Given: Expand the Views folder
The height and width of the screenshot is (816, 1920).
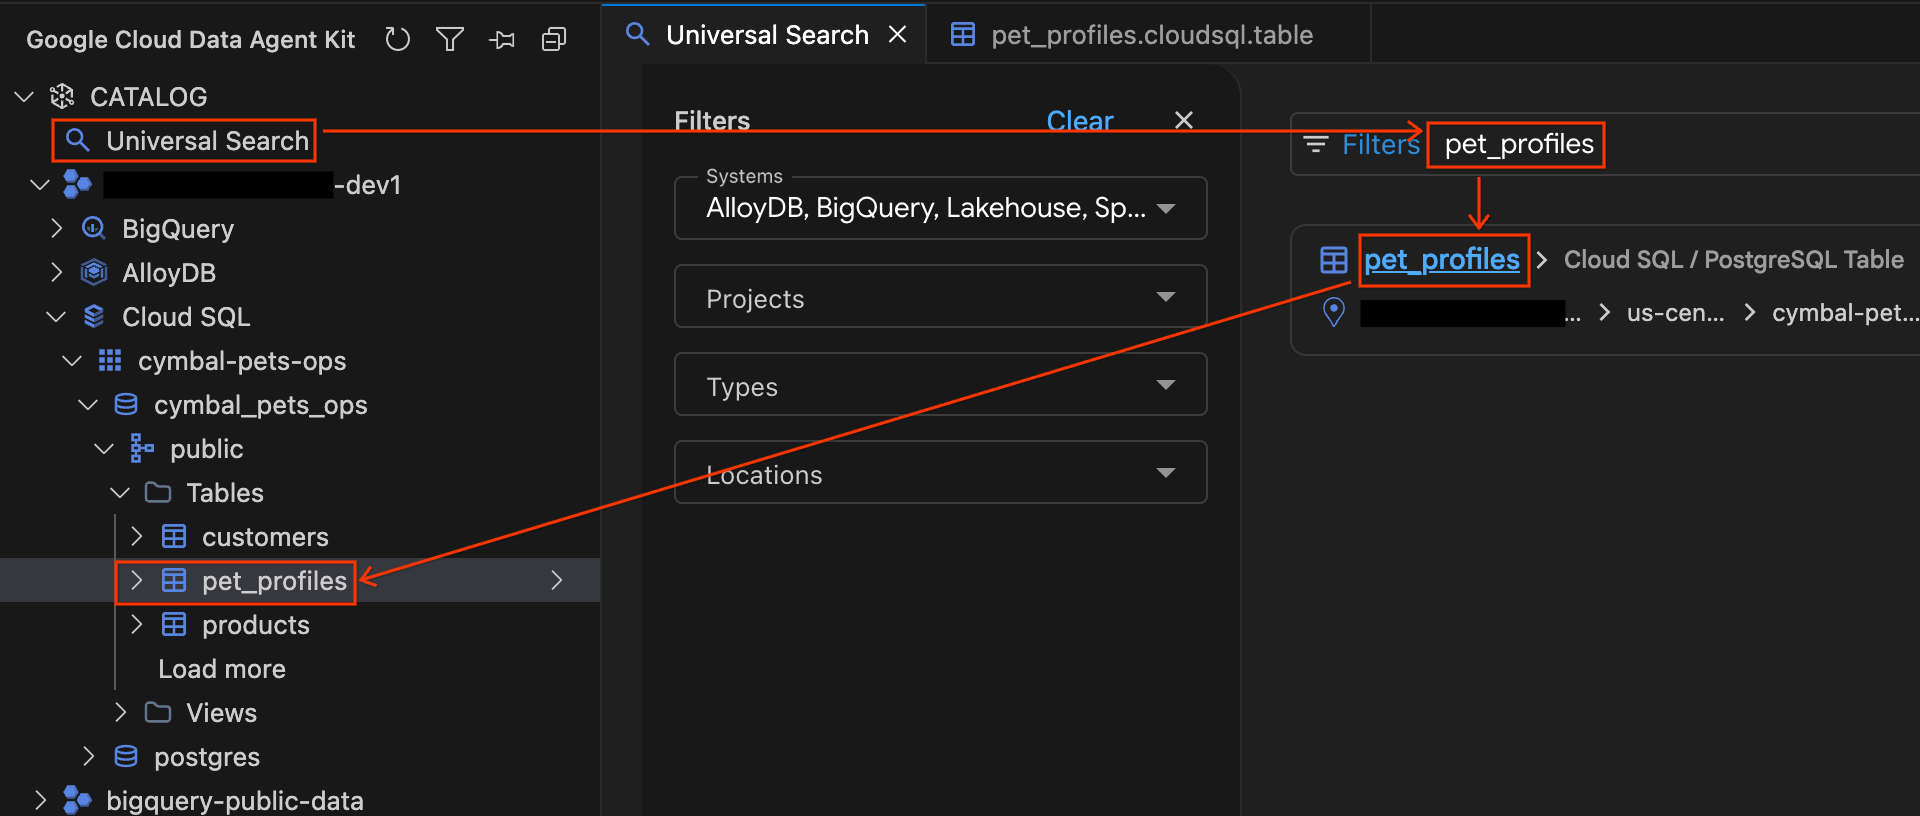Looking at the screenshot, I should 121,712.
